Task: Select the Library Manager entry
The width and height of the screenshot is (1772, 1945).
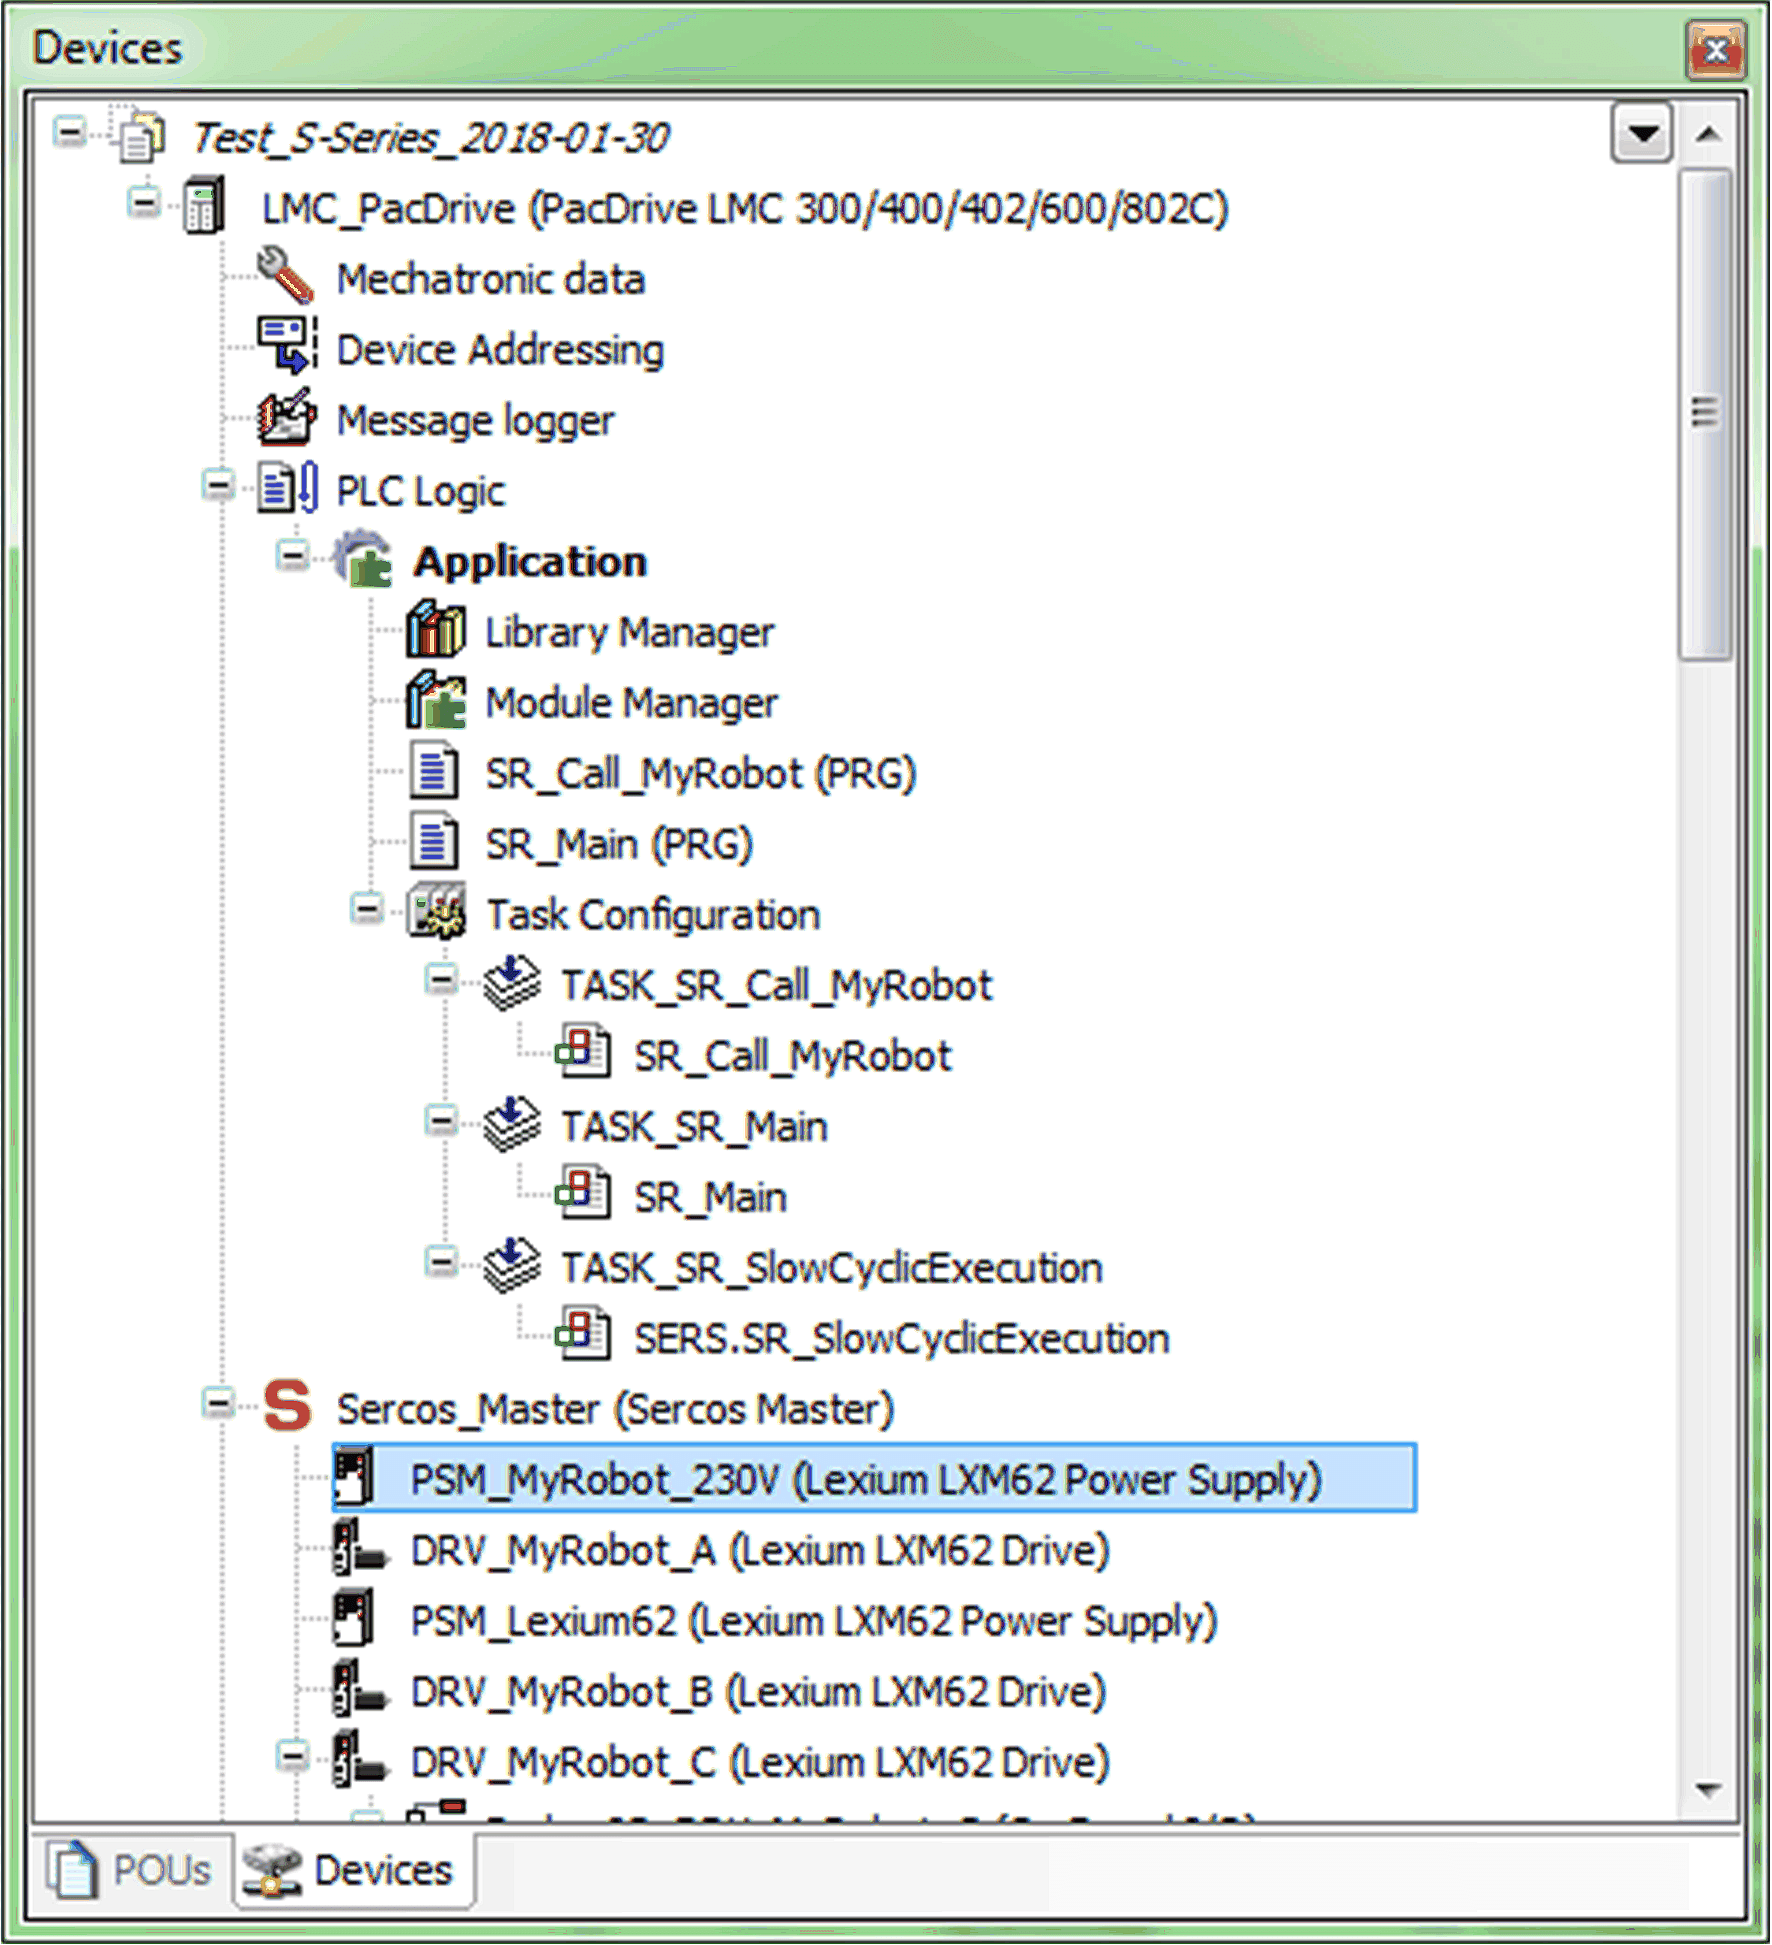Action: click(x=630, y=632)
